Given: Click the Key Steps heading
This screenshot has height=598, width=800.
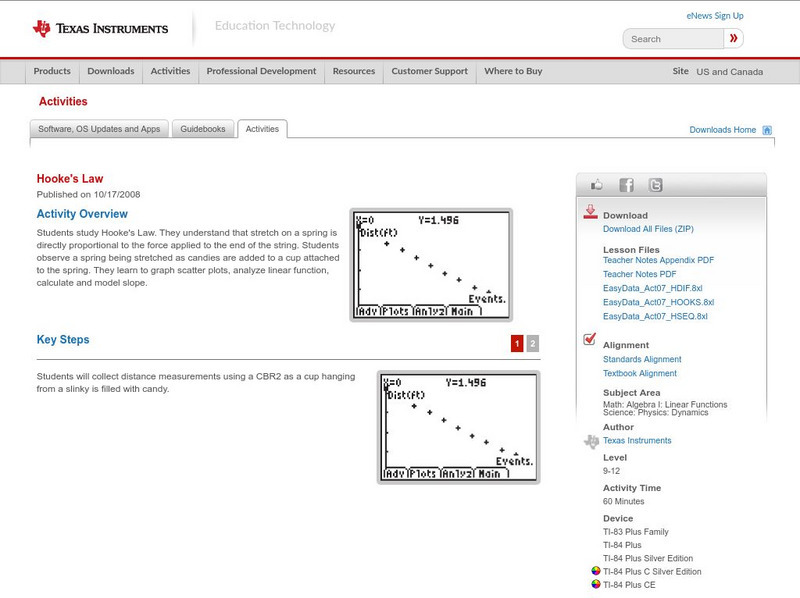Looking at the screenshot, I should (x=63, y=339).
